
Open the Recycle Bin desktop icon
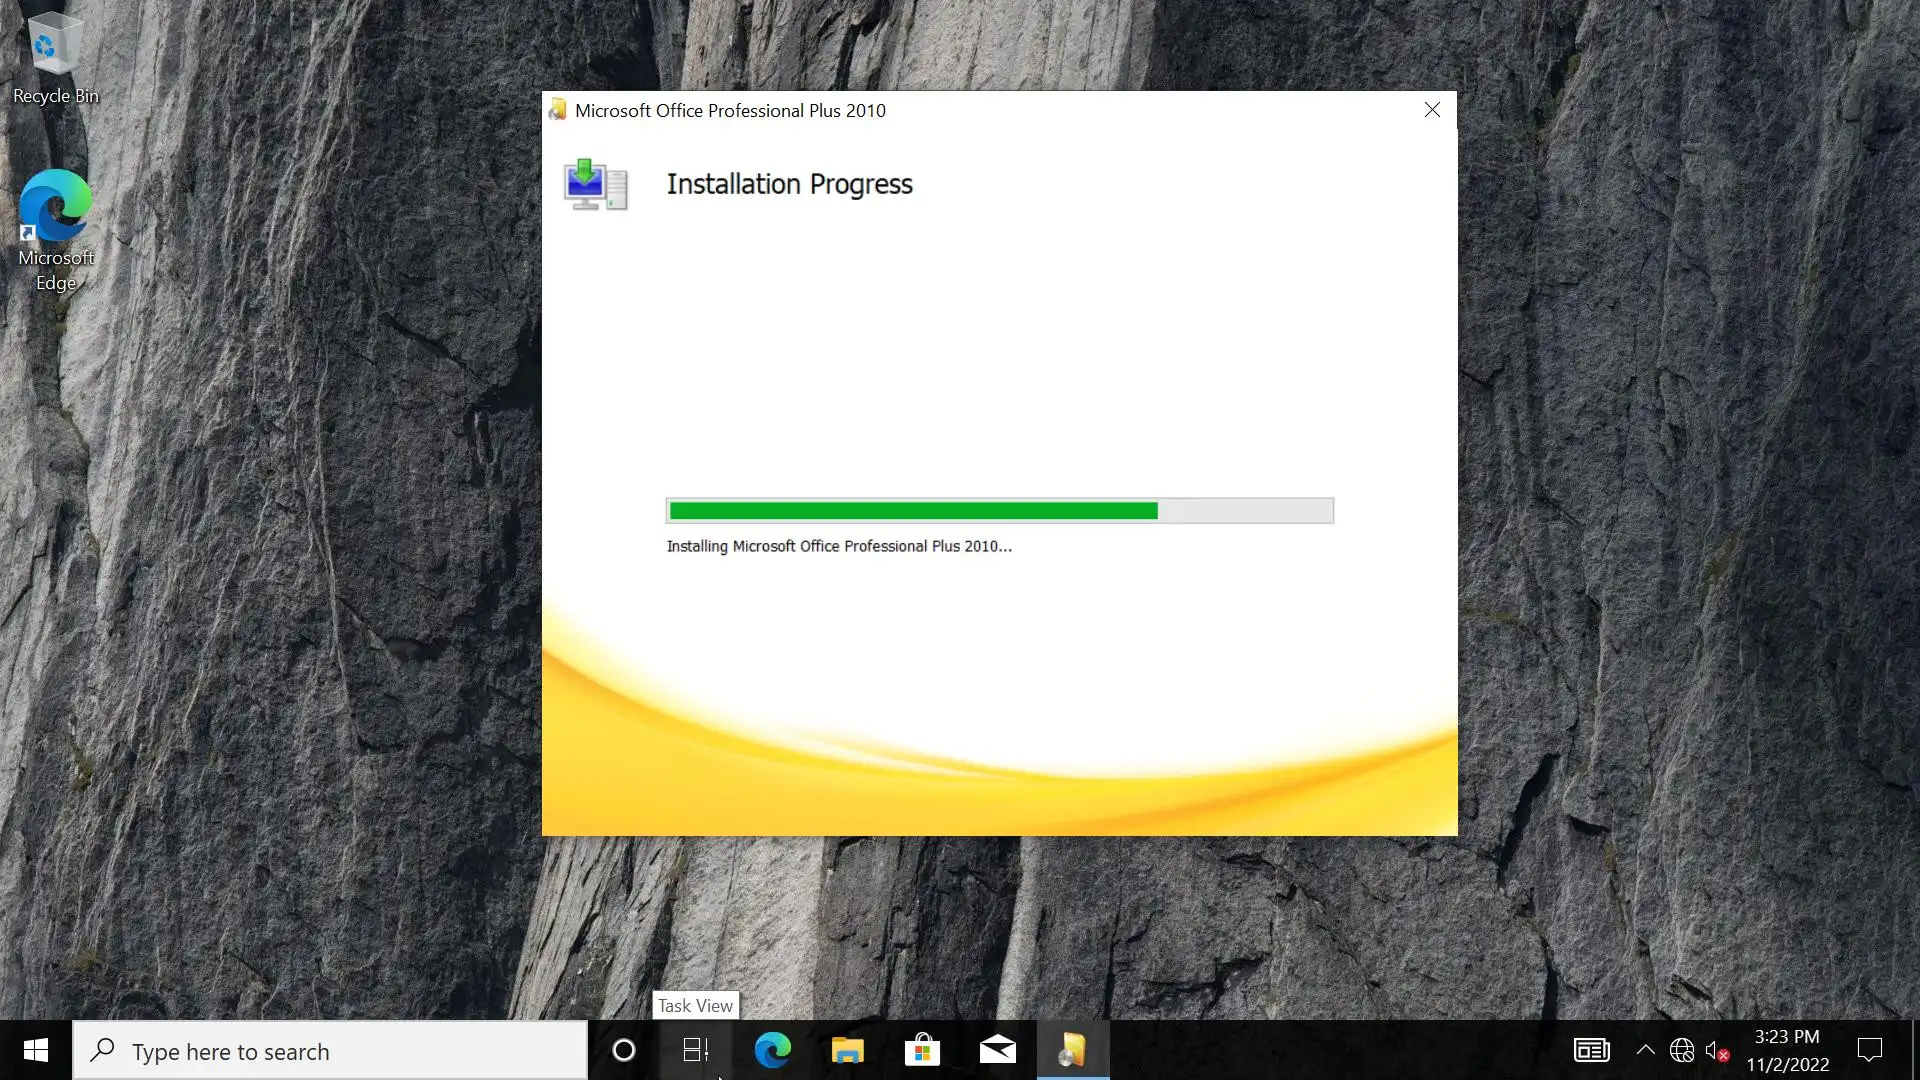pos(55,58)
